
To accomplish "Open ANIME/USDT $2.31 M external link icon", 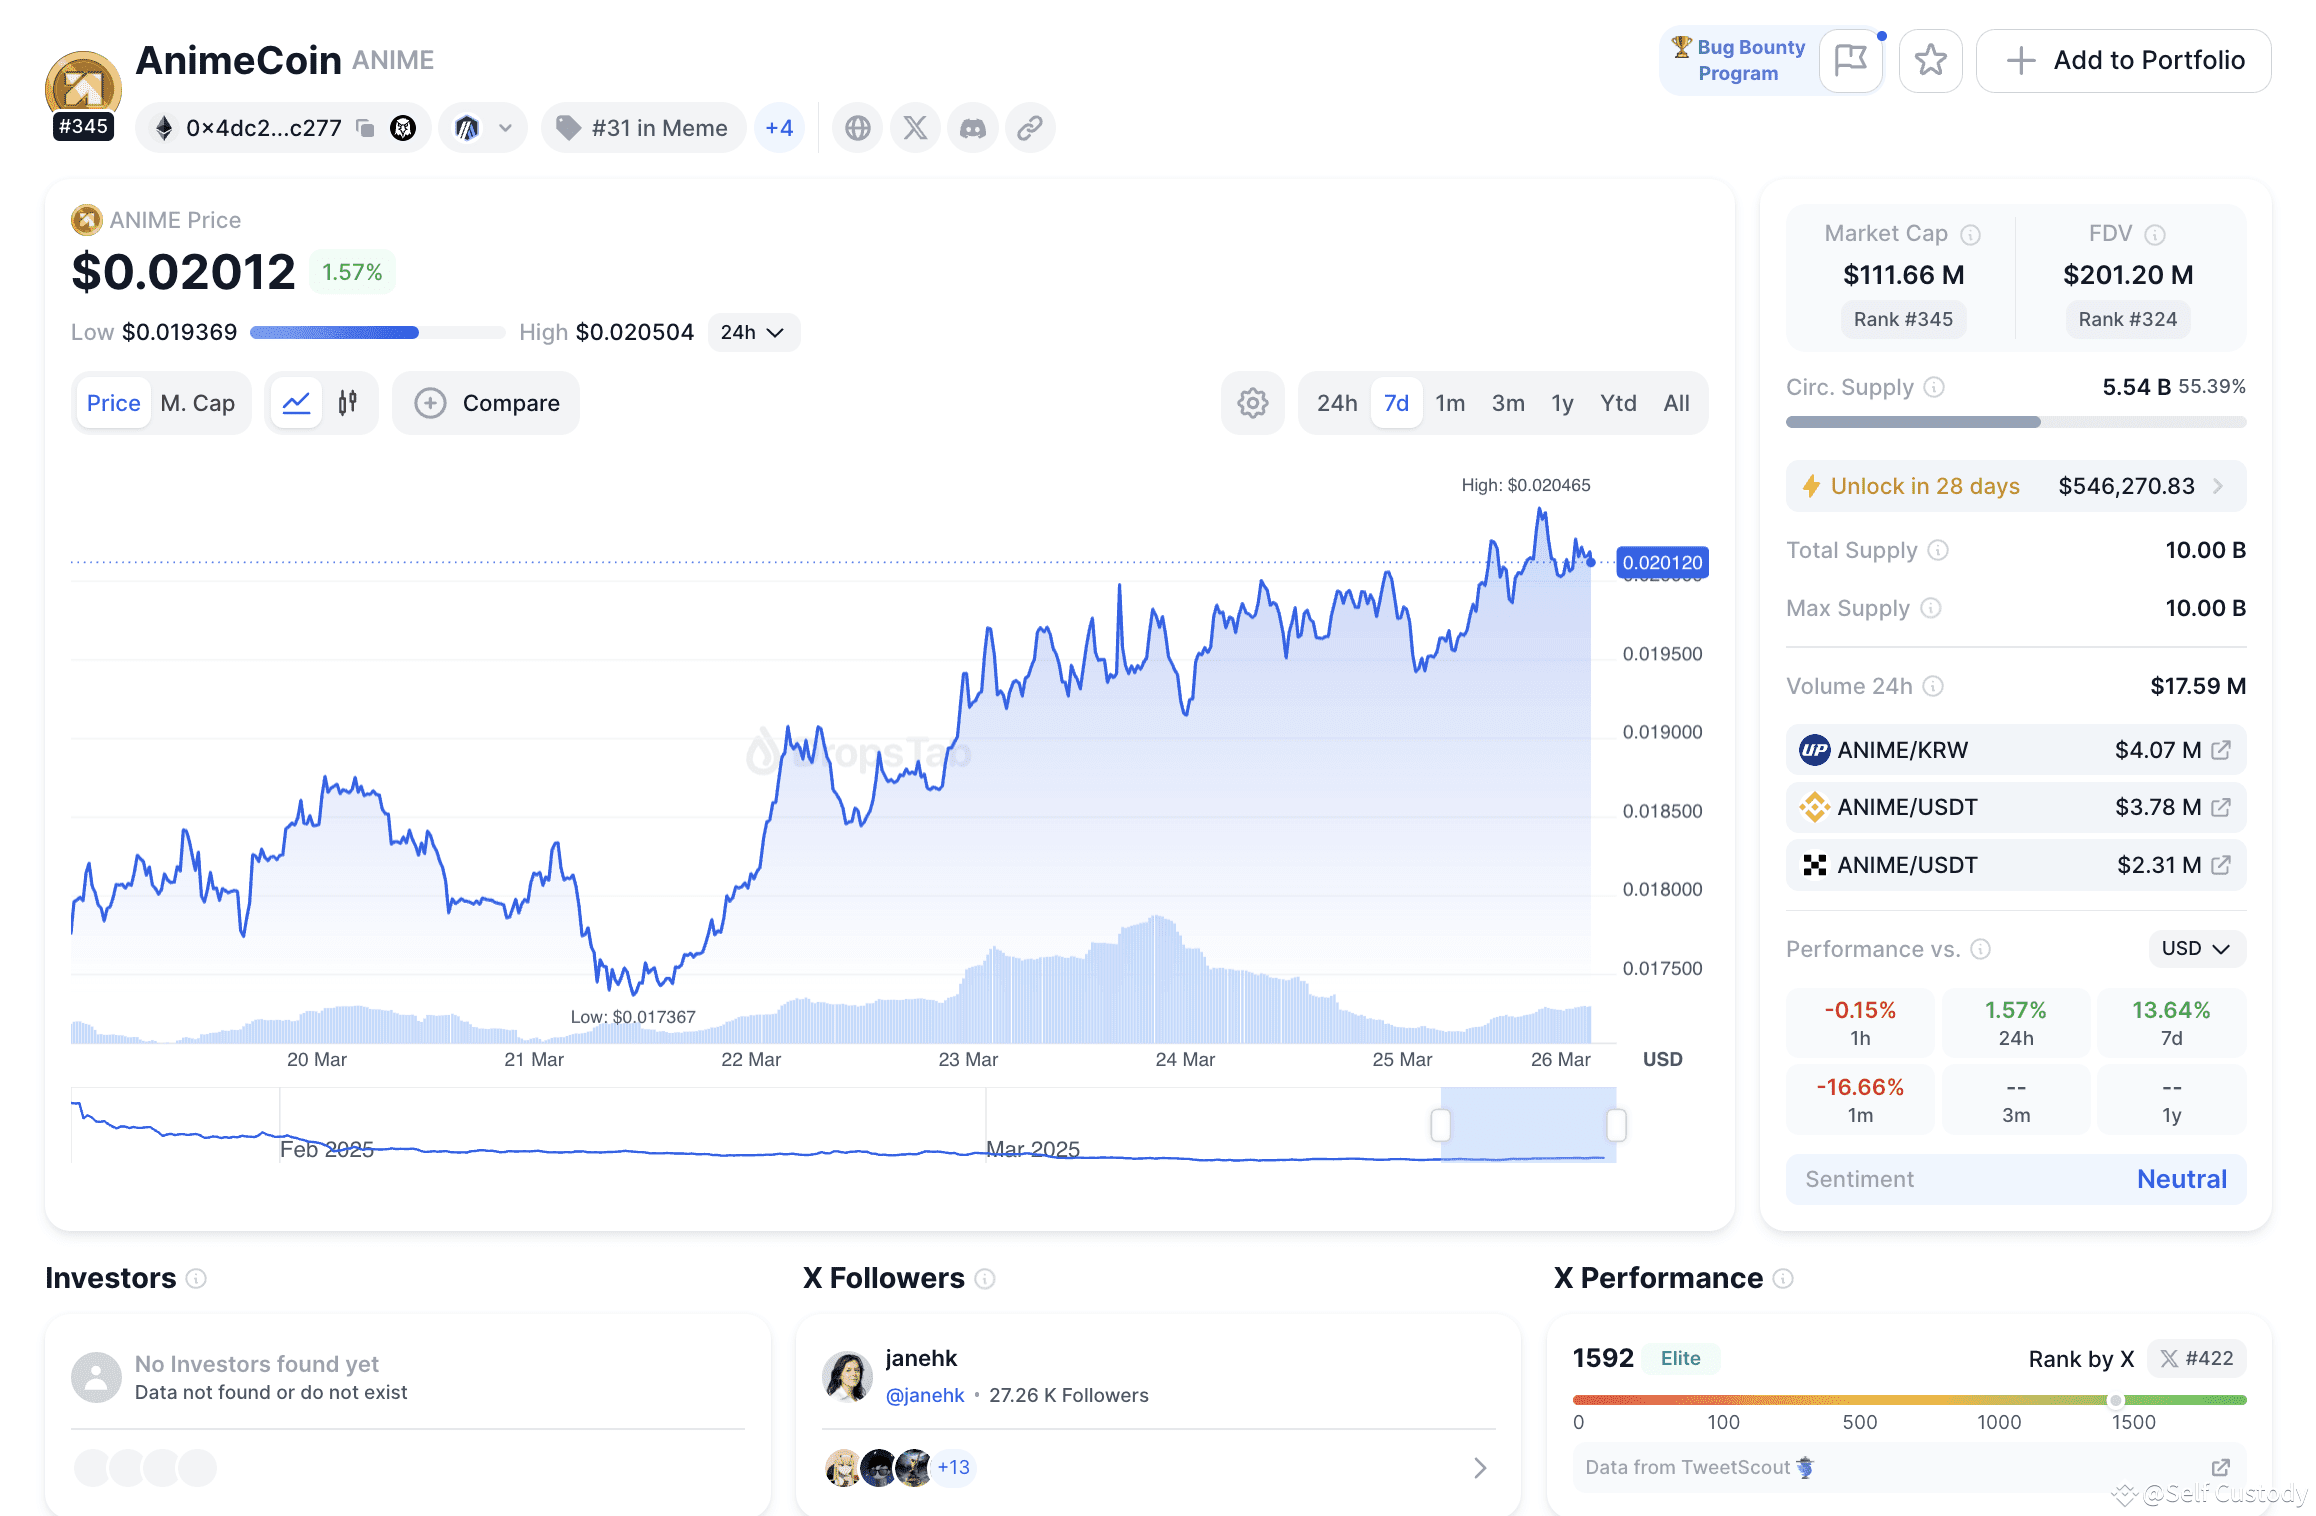I will [x=2221, y=865].
